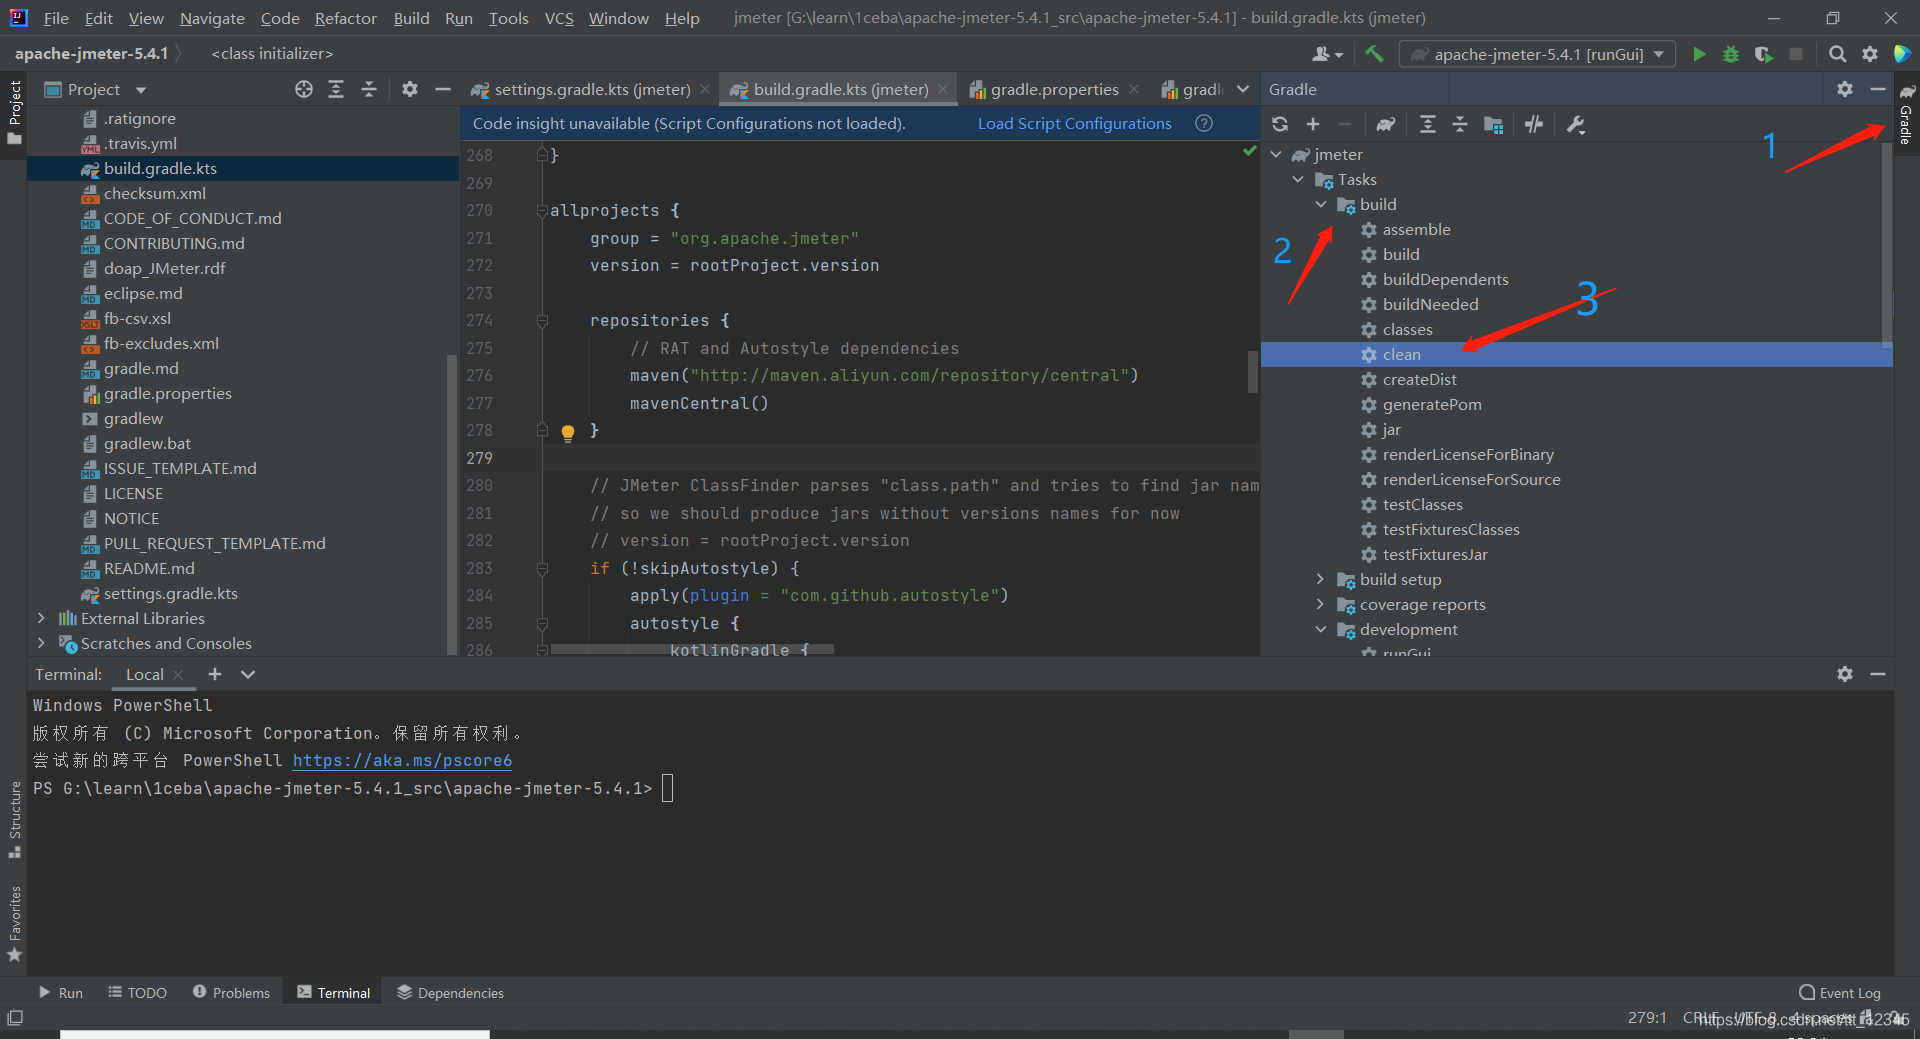
Task: Toggle Show Dependencies in Gradle toolbar
Action: point(1493,124)
